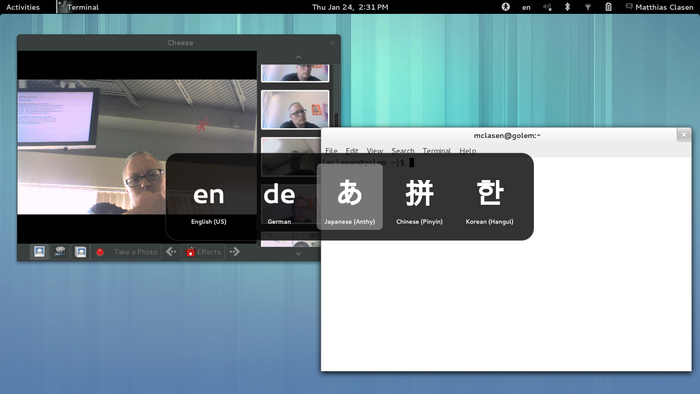Open volume control in top bar
Image resolution: width=700 pixels, height=394 pixels.
click(x=547, y=7)
